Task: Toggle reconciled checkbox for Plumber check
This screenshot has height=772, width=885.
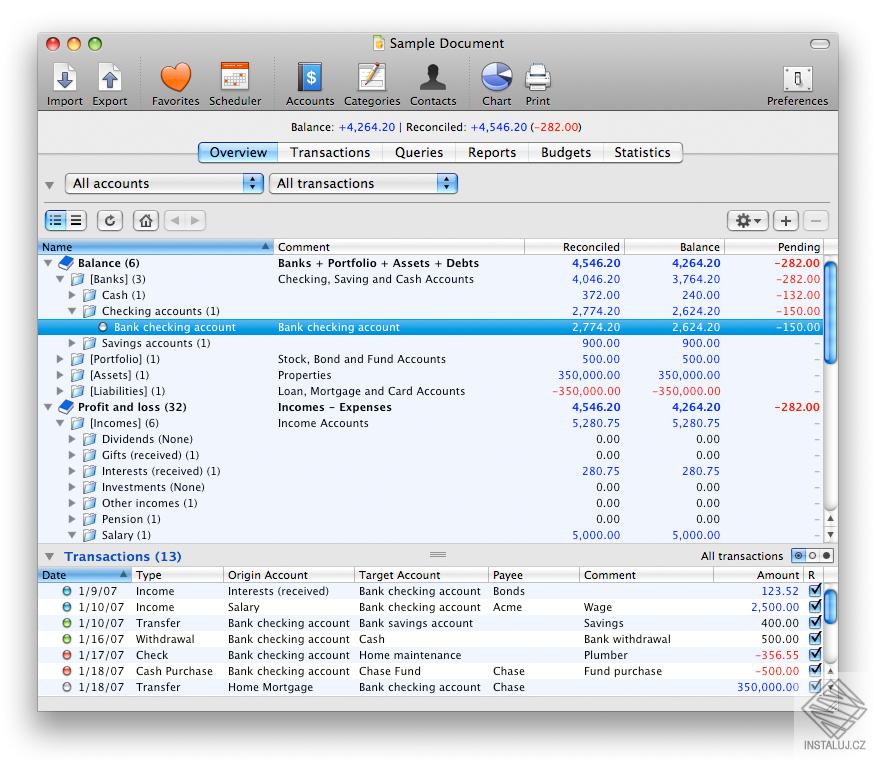Action: [x=814, y=655]
